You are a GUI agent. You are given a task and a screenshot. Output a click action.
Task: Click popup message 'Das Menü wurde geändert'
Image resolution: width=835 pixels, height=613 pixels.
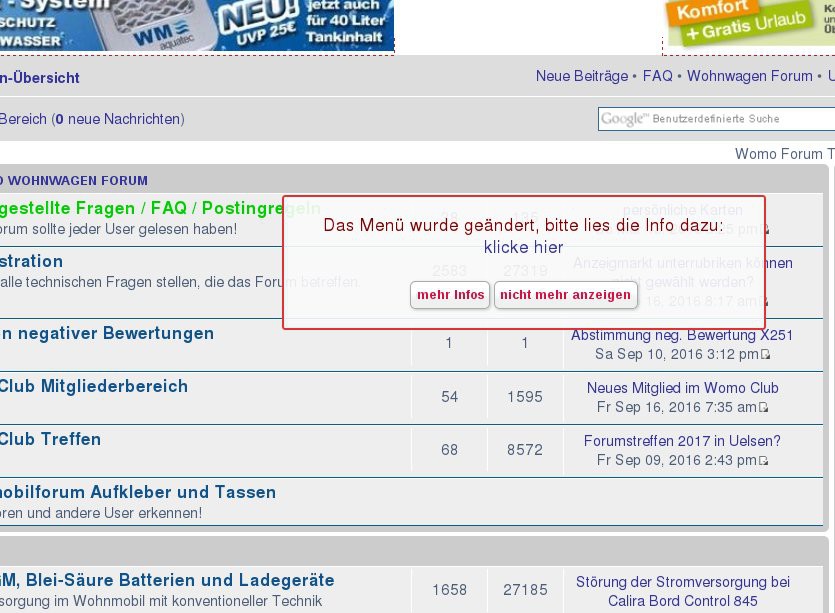coord(431,225)
